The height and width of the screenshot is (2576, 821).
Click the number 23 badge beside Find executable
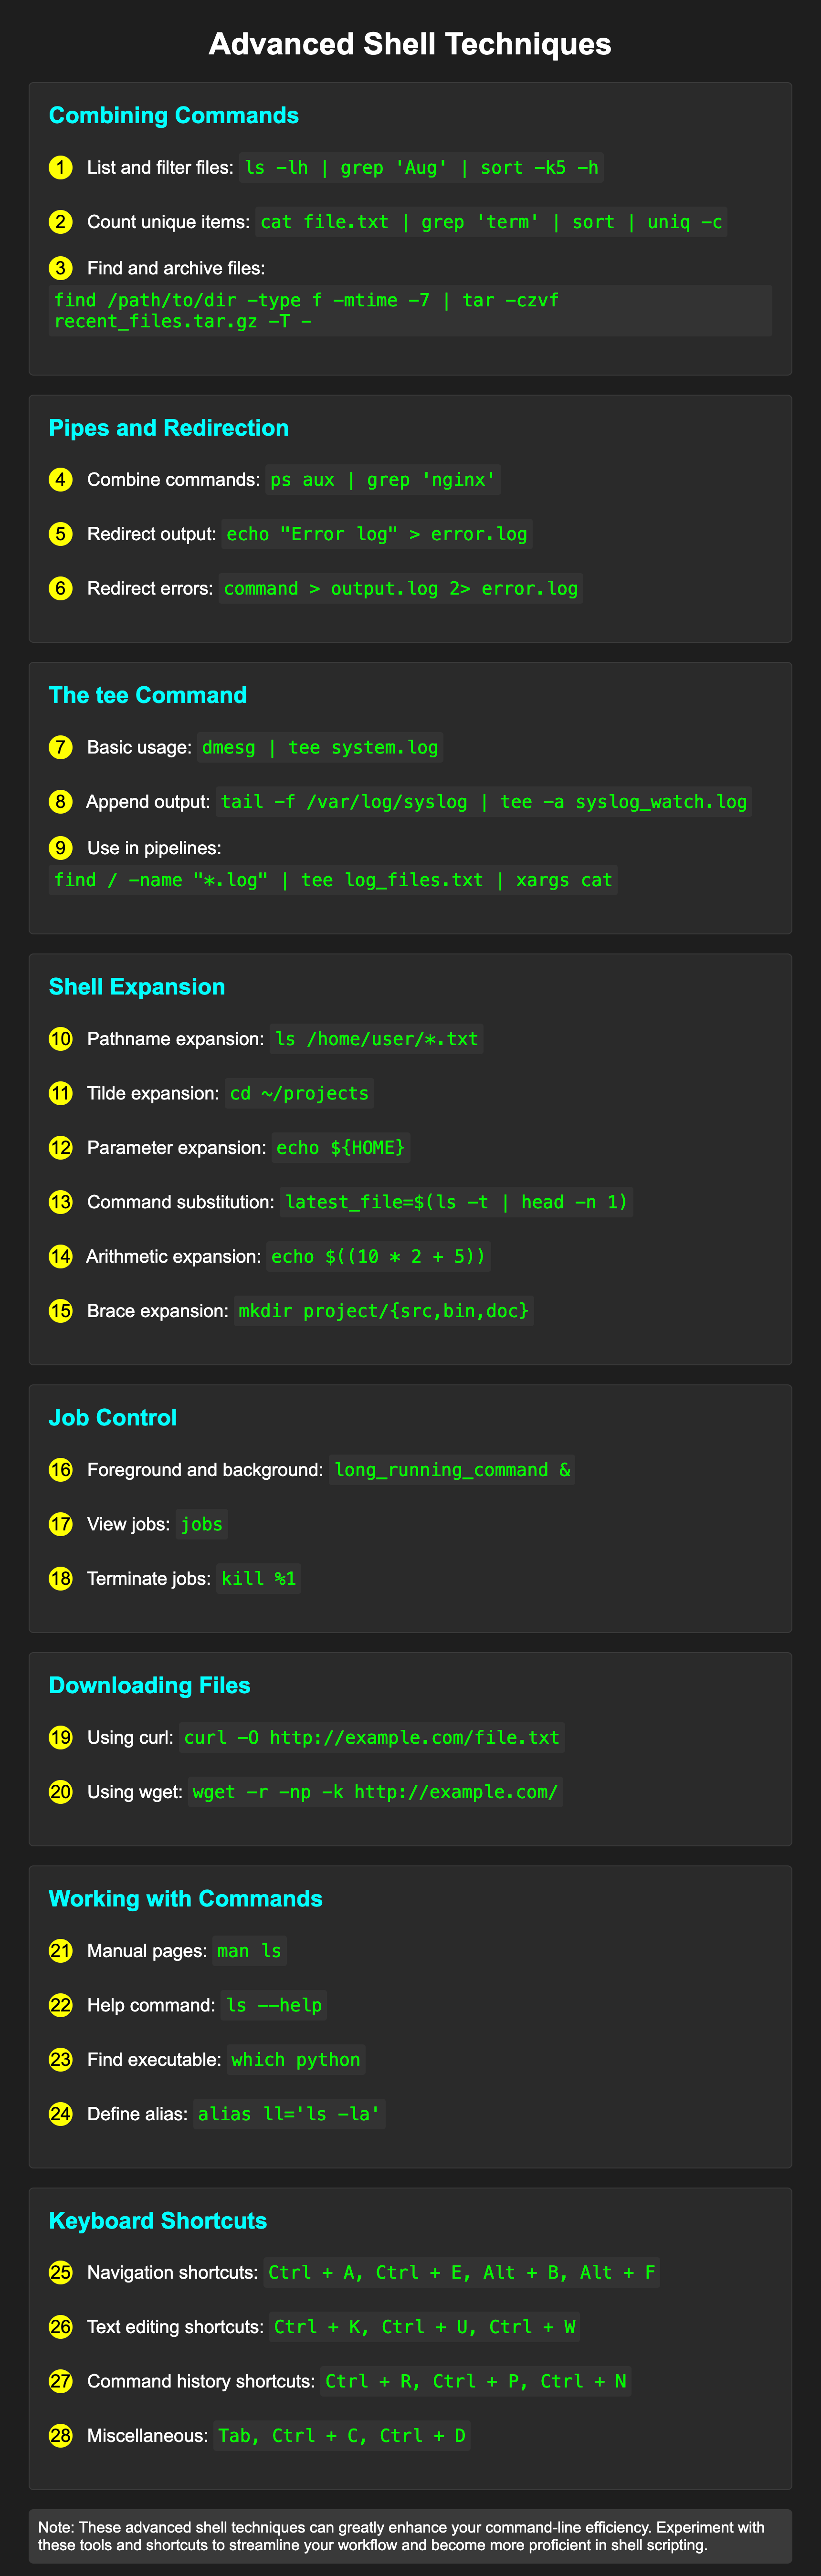coord(61,2060)
